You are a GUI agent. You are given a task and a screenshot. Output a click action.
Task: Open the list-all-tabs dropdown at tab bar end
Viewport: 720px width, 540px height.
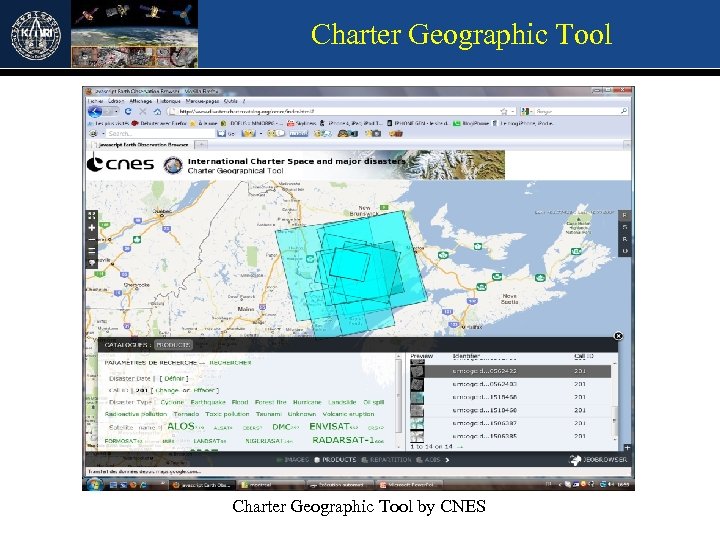tap(626, 145)
